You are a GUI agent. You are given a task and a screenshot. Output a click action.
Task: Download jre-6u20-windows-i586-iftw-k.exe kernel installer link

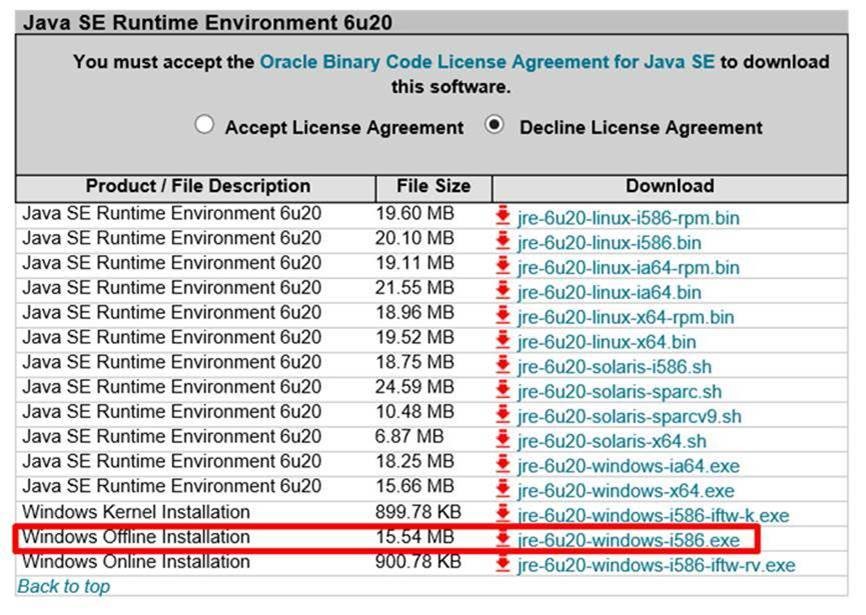653,516
